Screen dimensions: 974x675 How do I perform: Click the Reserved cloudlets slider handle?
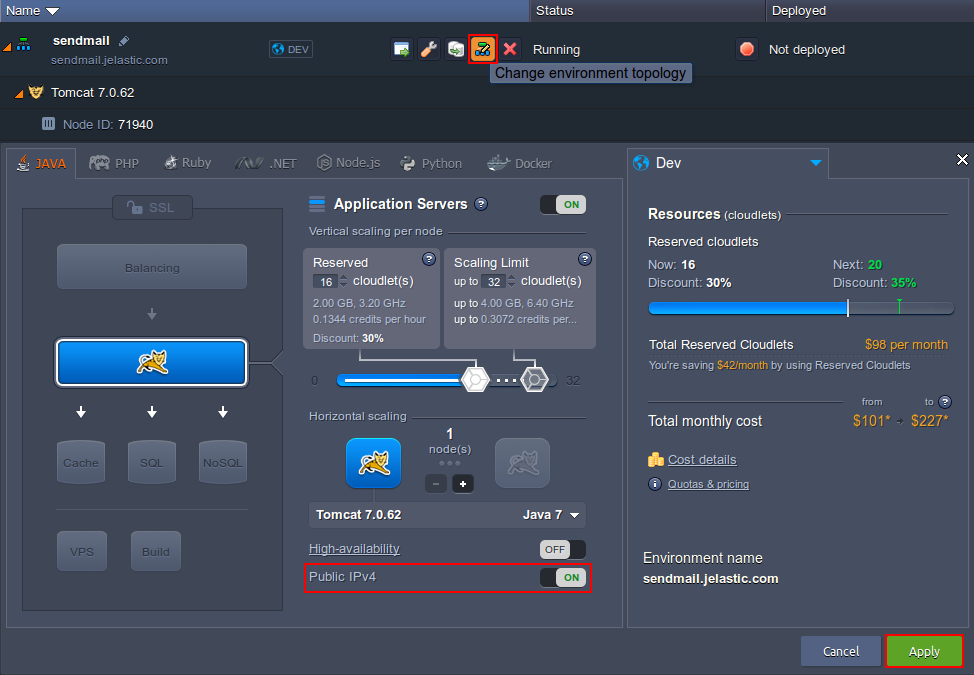[475, 379]
